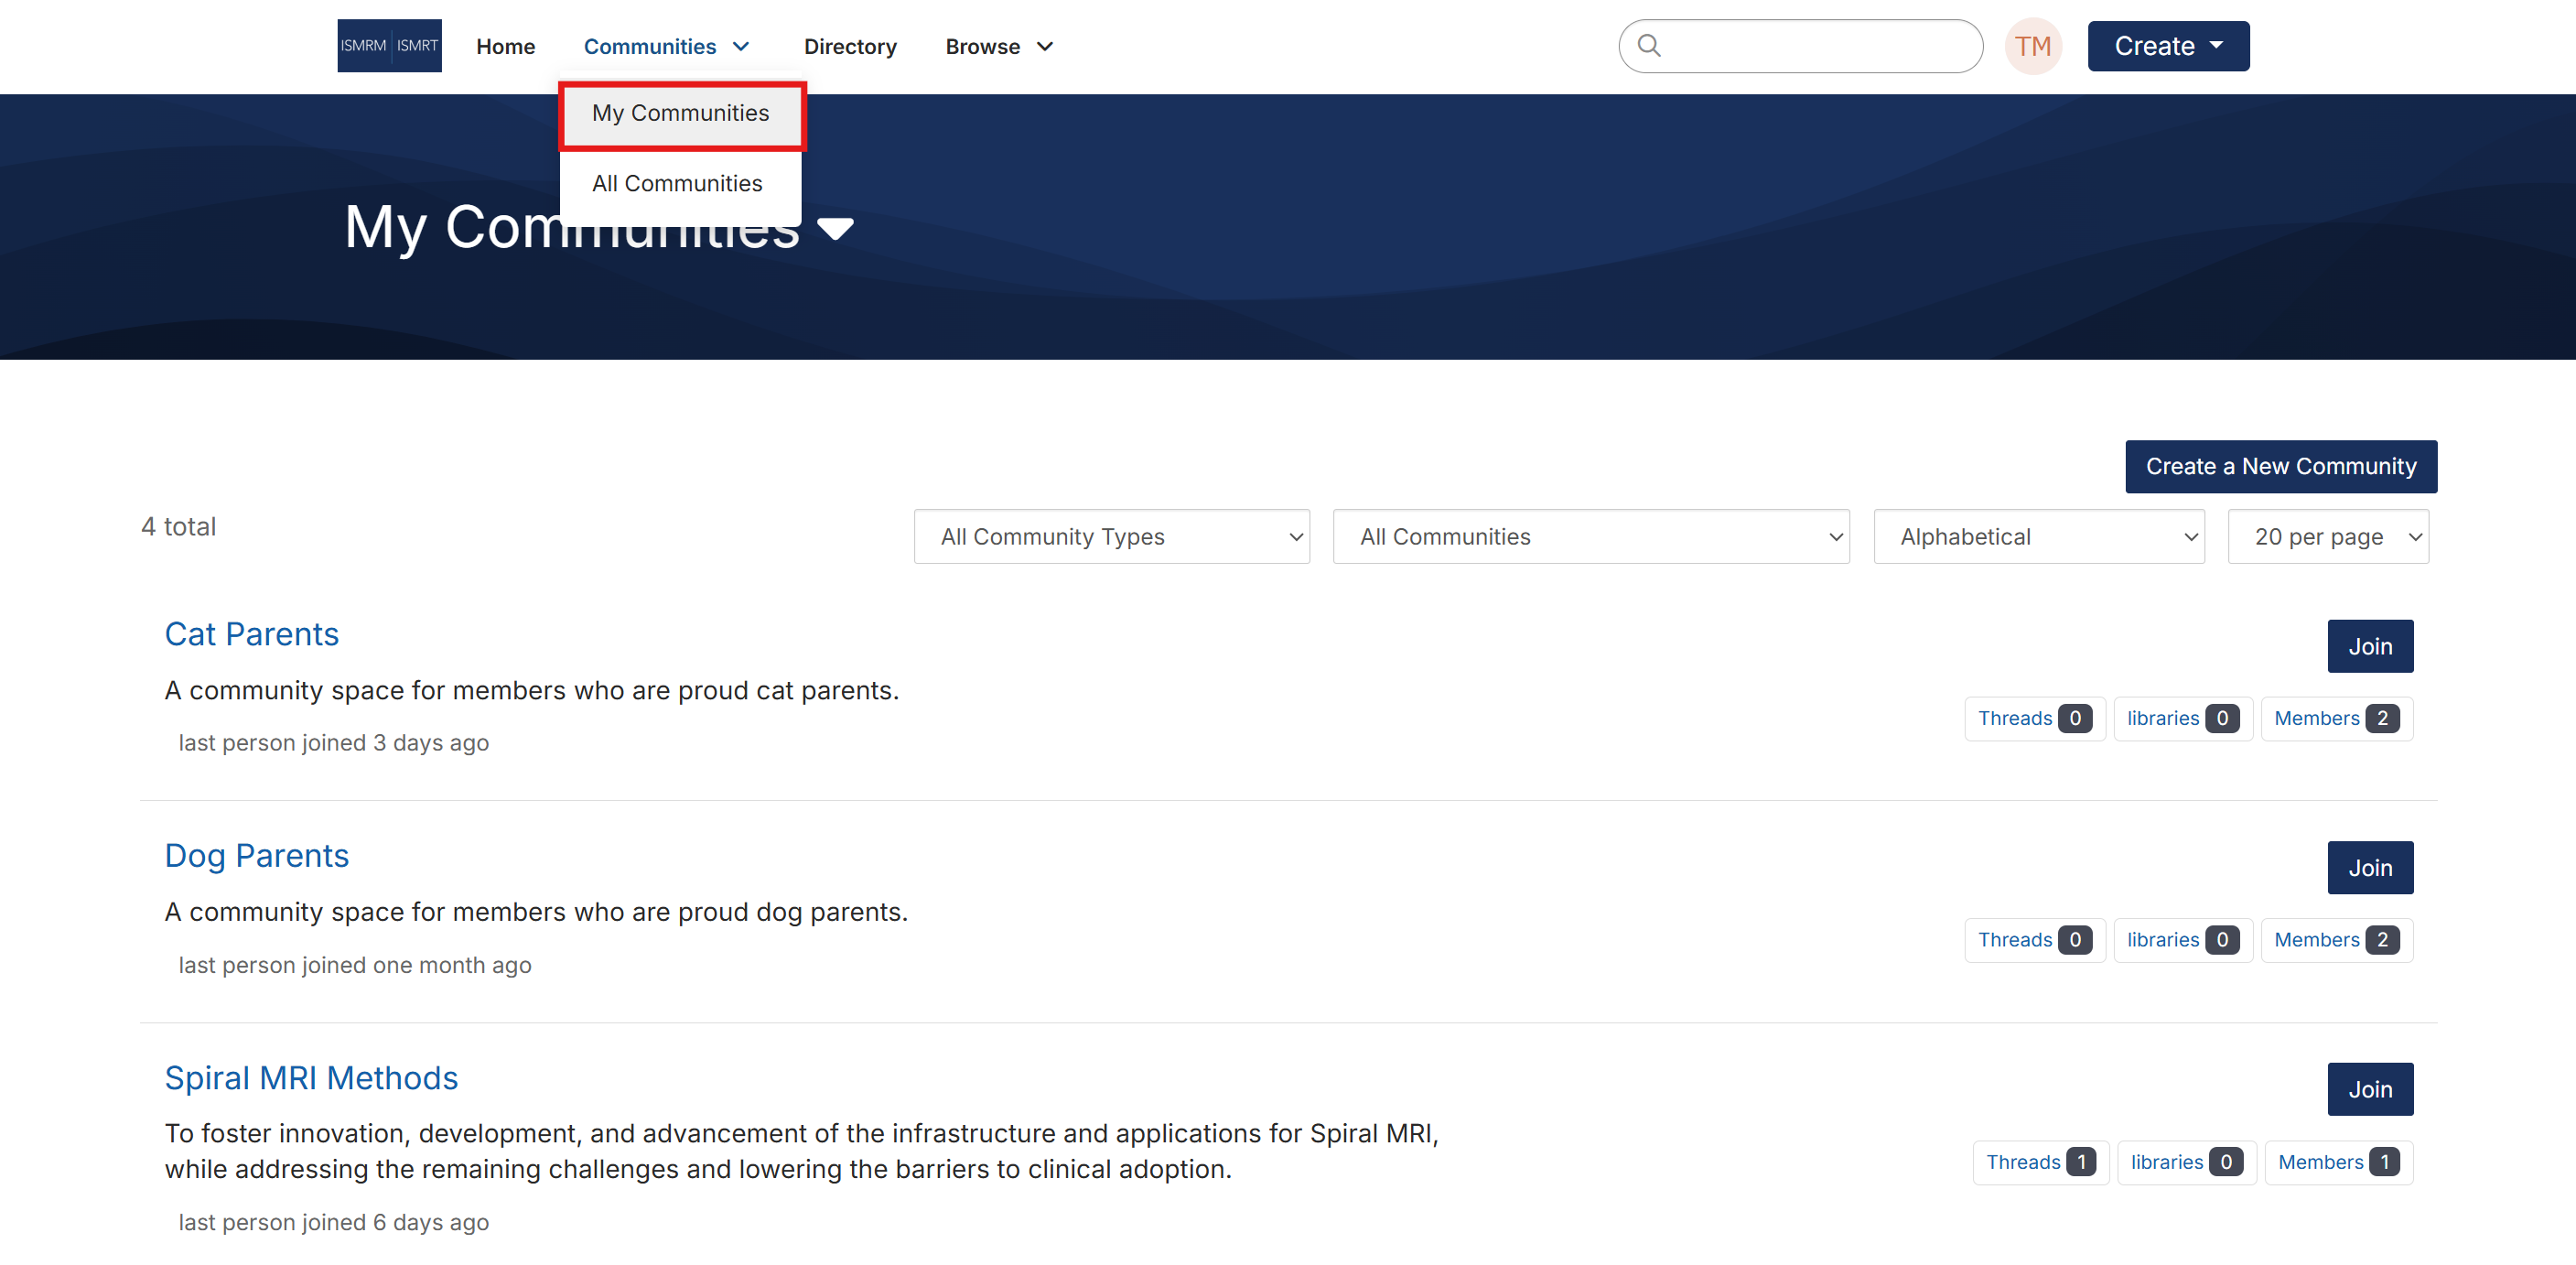Open the TM user avatar
The height and width of the screenshot is (1265, 2576).
[2032, 46]
